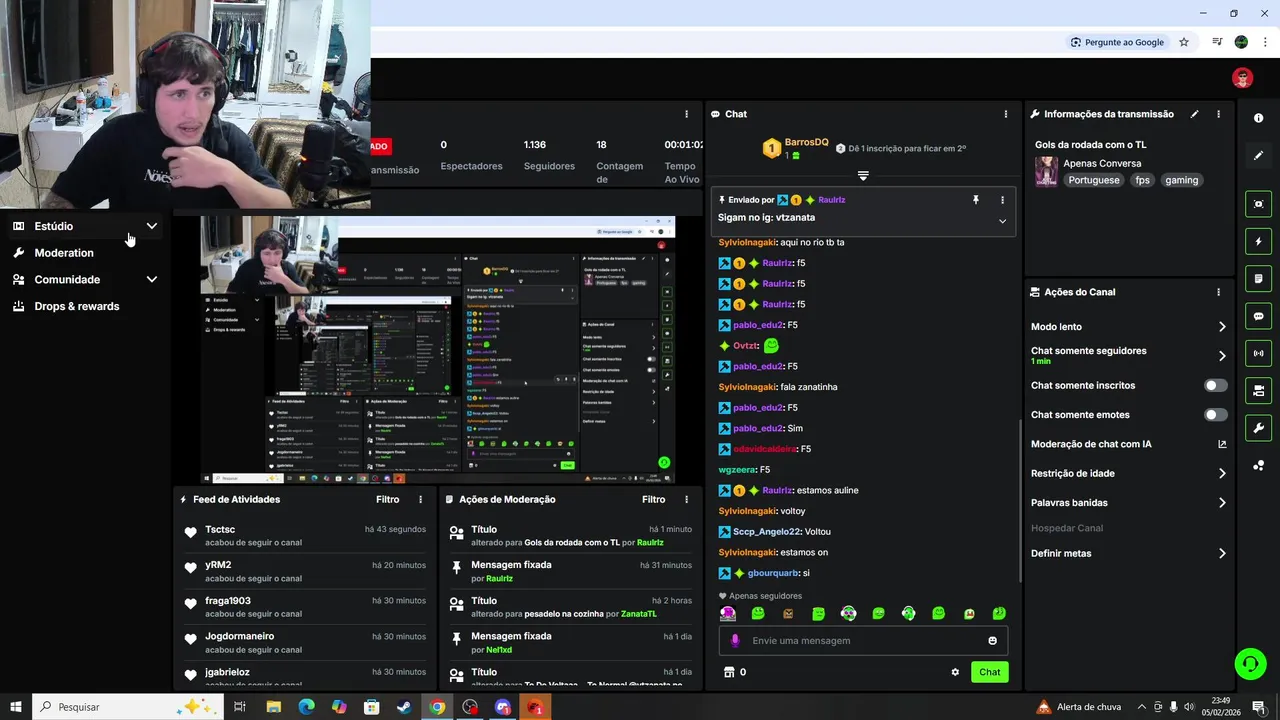Send message with green Chat button

pos(989,672)
